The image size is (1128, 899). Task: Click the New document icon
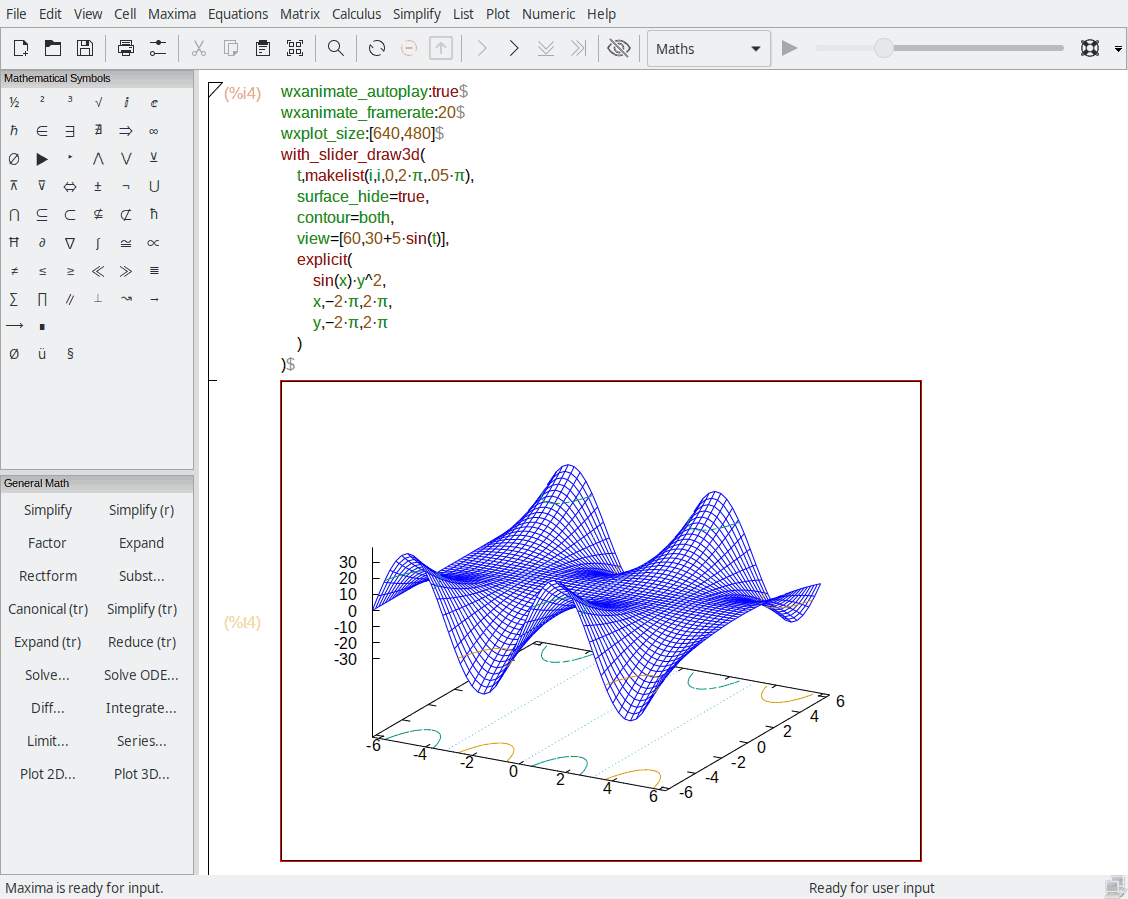tap(21, 48)
